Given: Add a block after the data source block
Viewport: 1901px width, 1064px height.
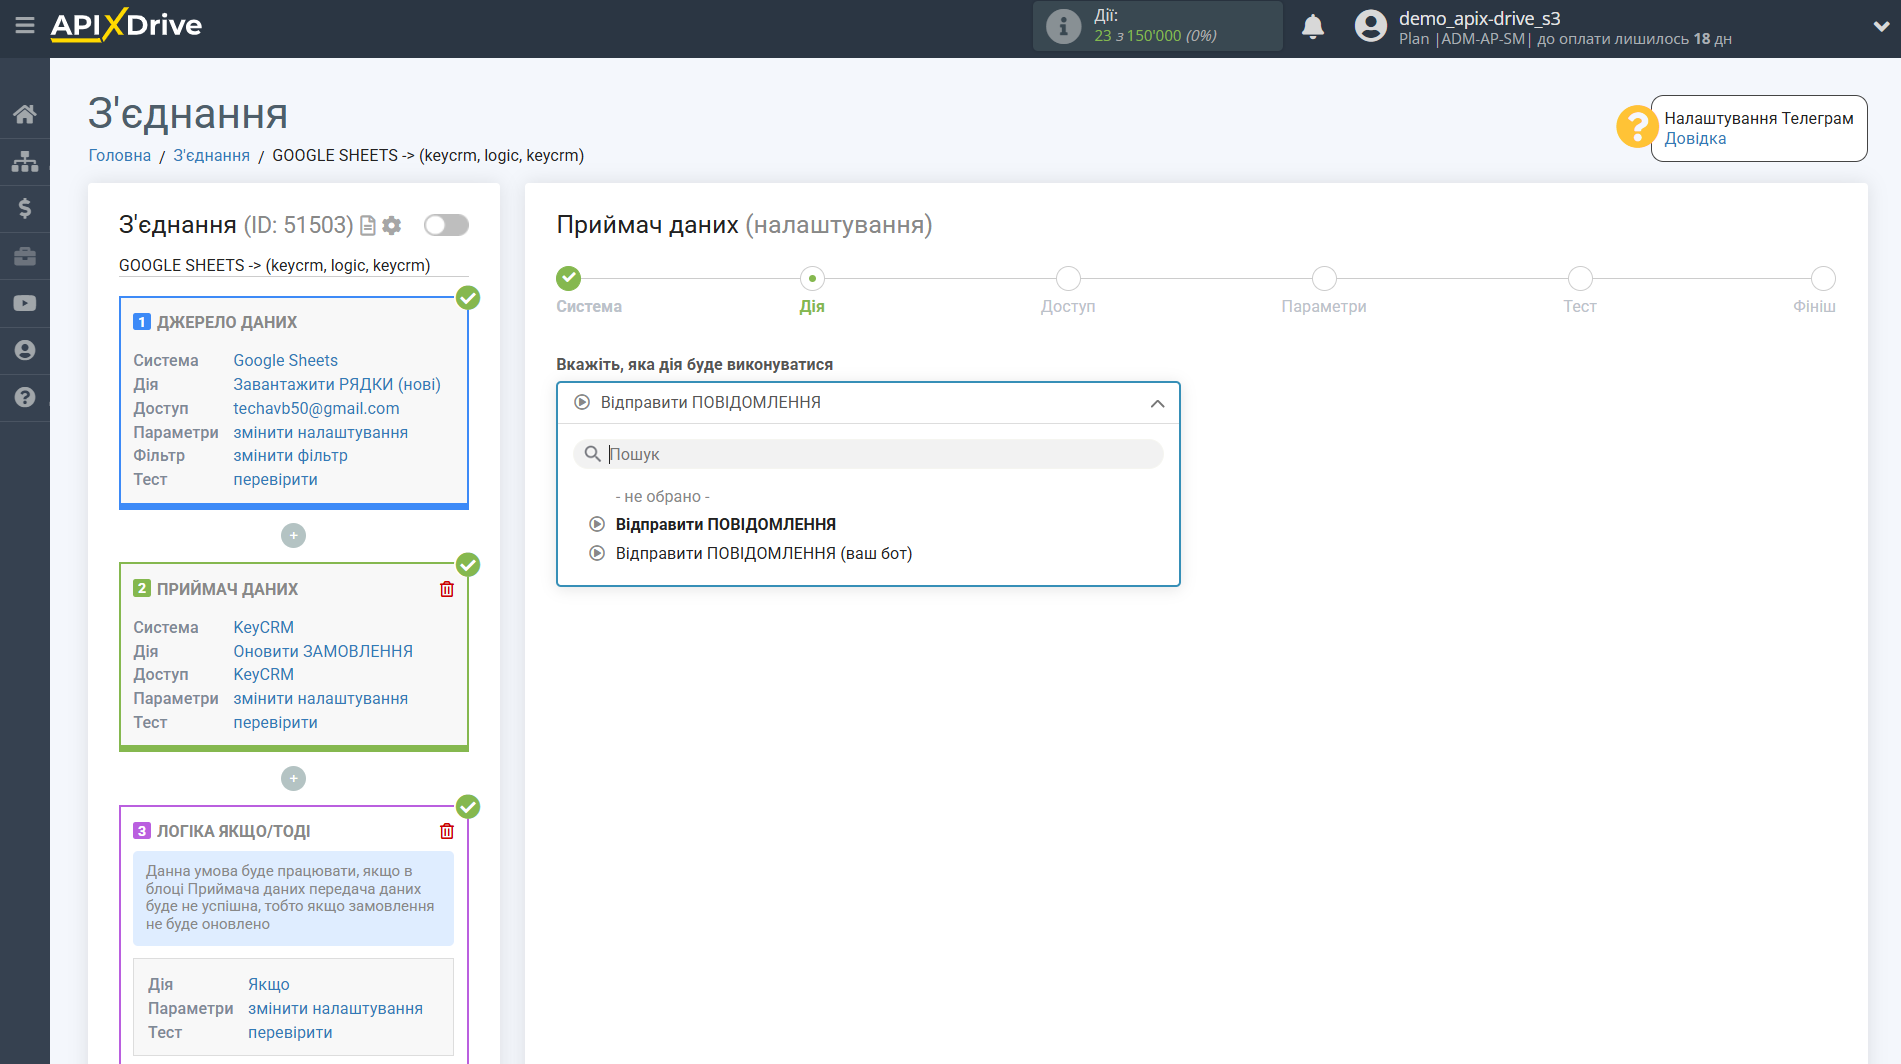Looking at the screenshot, I should pyautogui.click(x=293, y=536).
